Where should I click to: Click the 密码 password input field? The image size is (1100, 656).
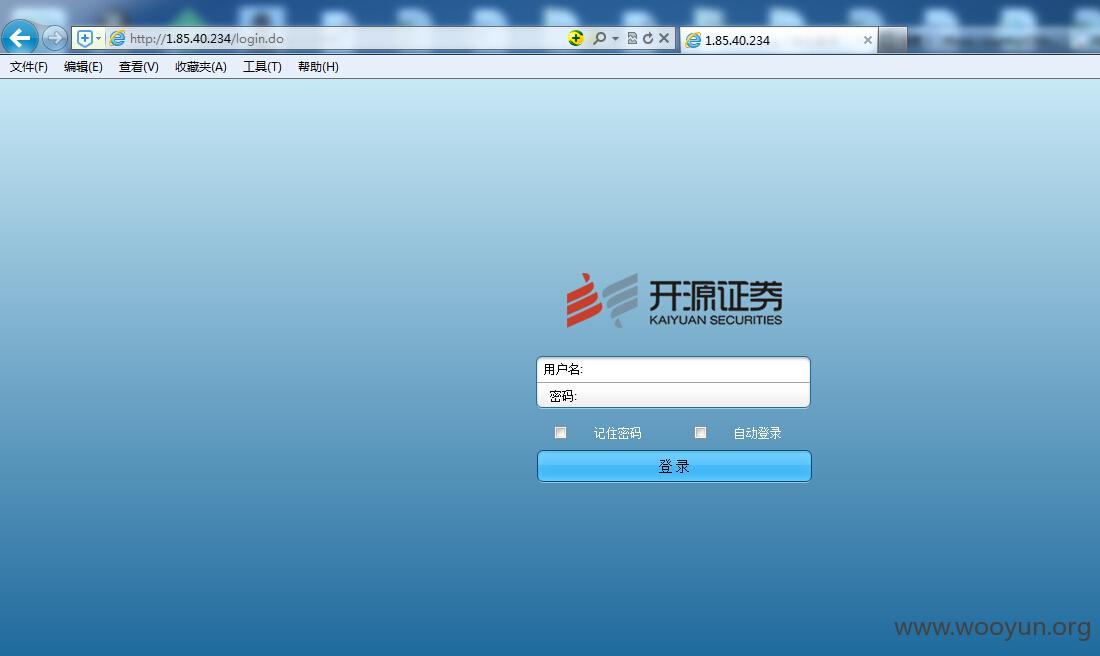pyautogui.click(x=673, y=396)
